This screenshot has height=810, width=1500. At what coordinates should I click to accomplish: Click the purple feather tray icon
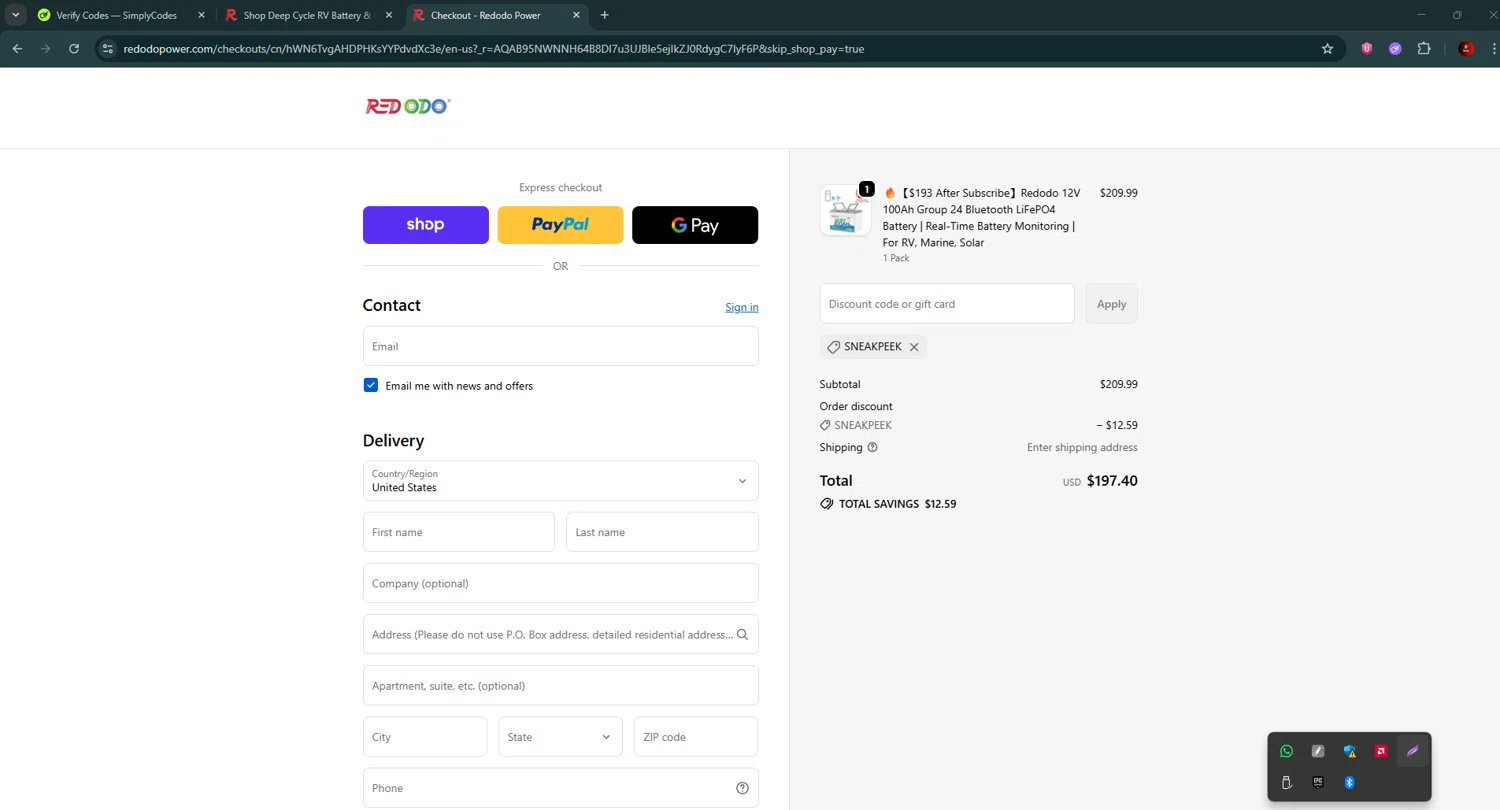pyautogui.click(x=1413, y=751)
